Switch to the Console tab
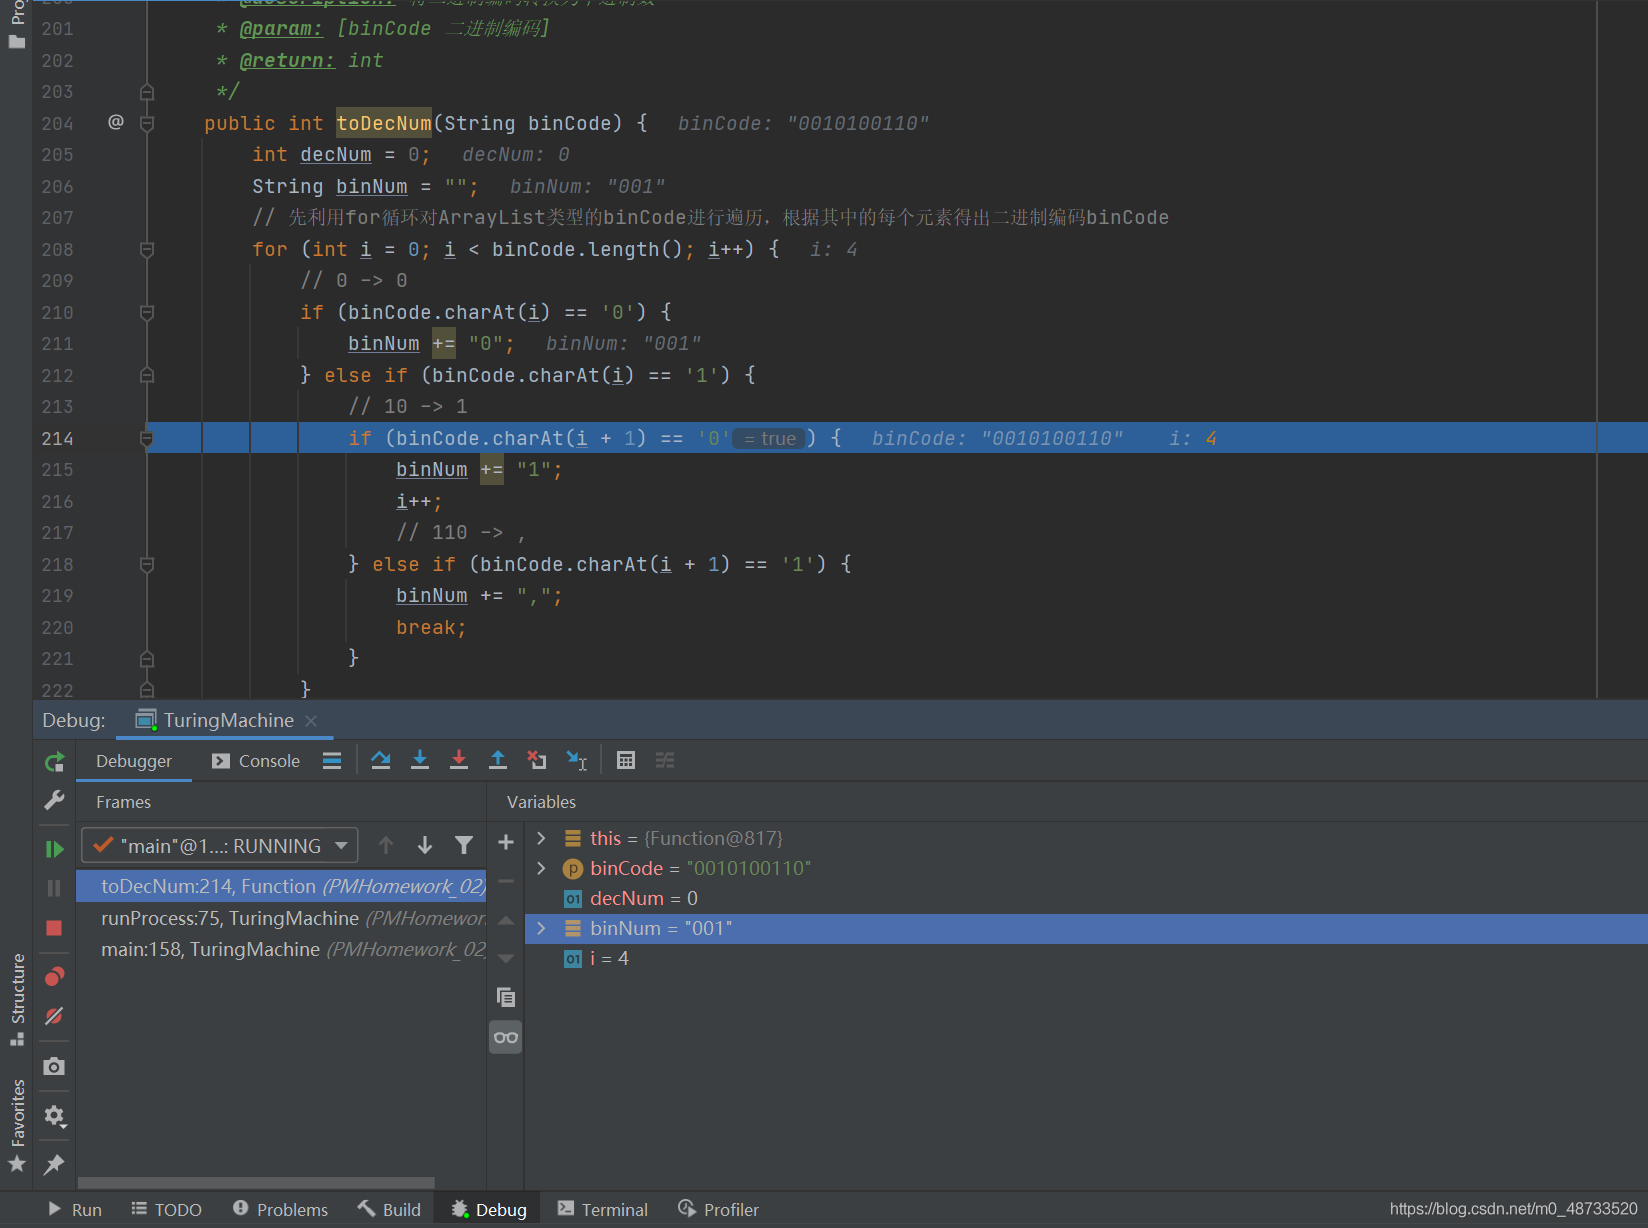This screenshot has height=1228, width=1648. (x=256, y=761)
